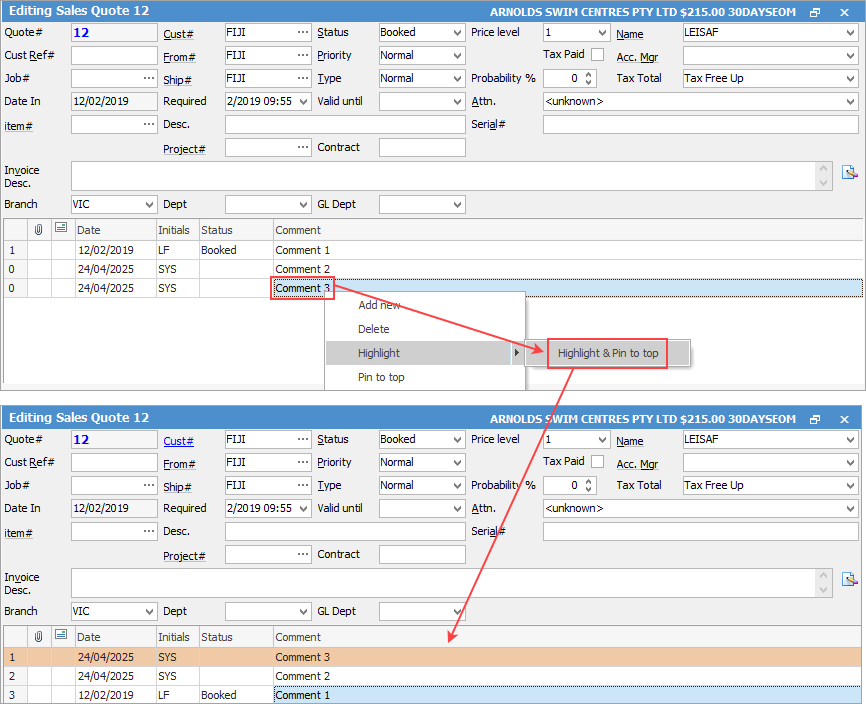Click the paperclip attachment column icon in upper grid
Image resolution: width=866 pixels, height=704 pixels.
point(39,229)
